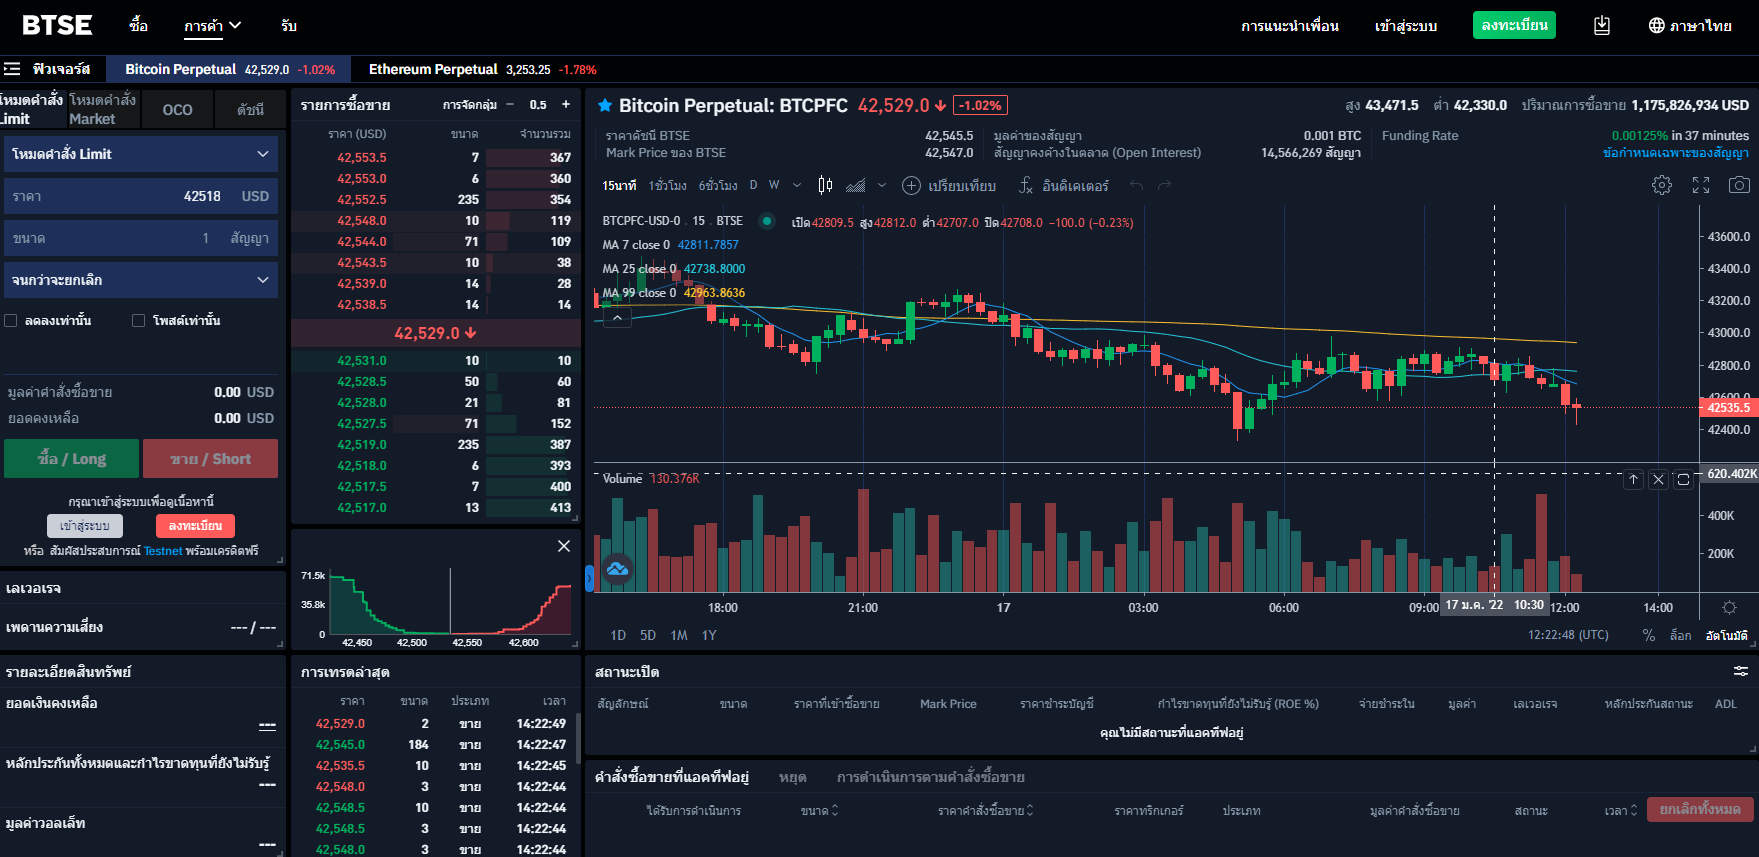Click the ขนาด contracts input field
This screenshot has height=857, width=1759.
coord(141,238)
